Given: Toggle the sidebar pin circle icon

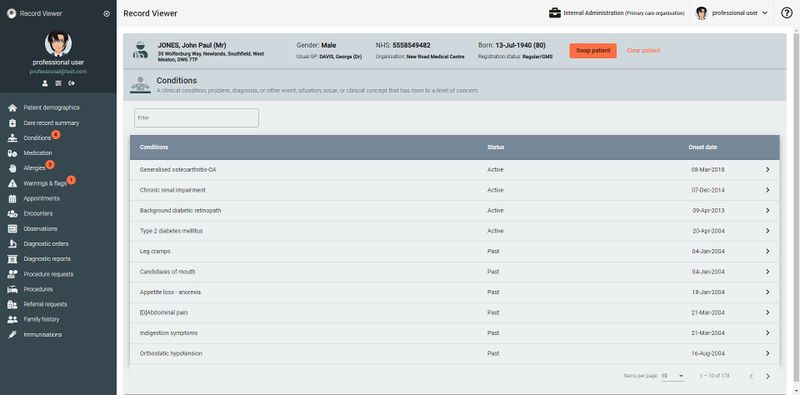Looking at the screenshot, I should pos(107,14).
